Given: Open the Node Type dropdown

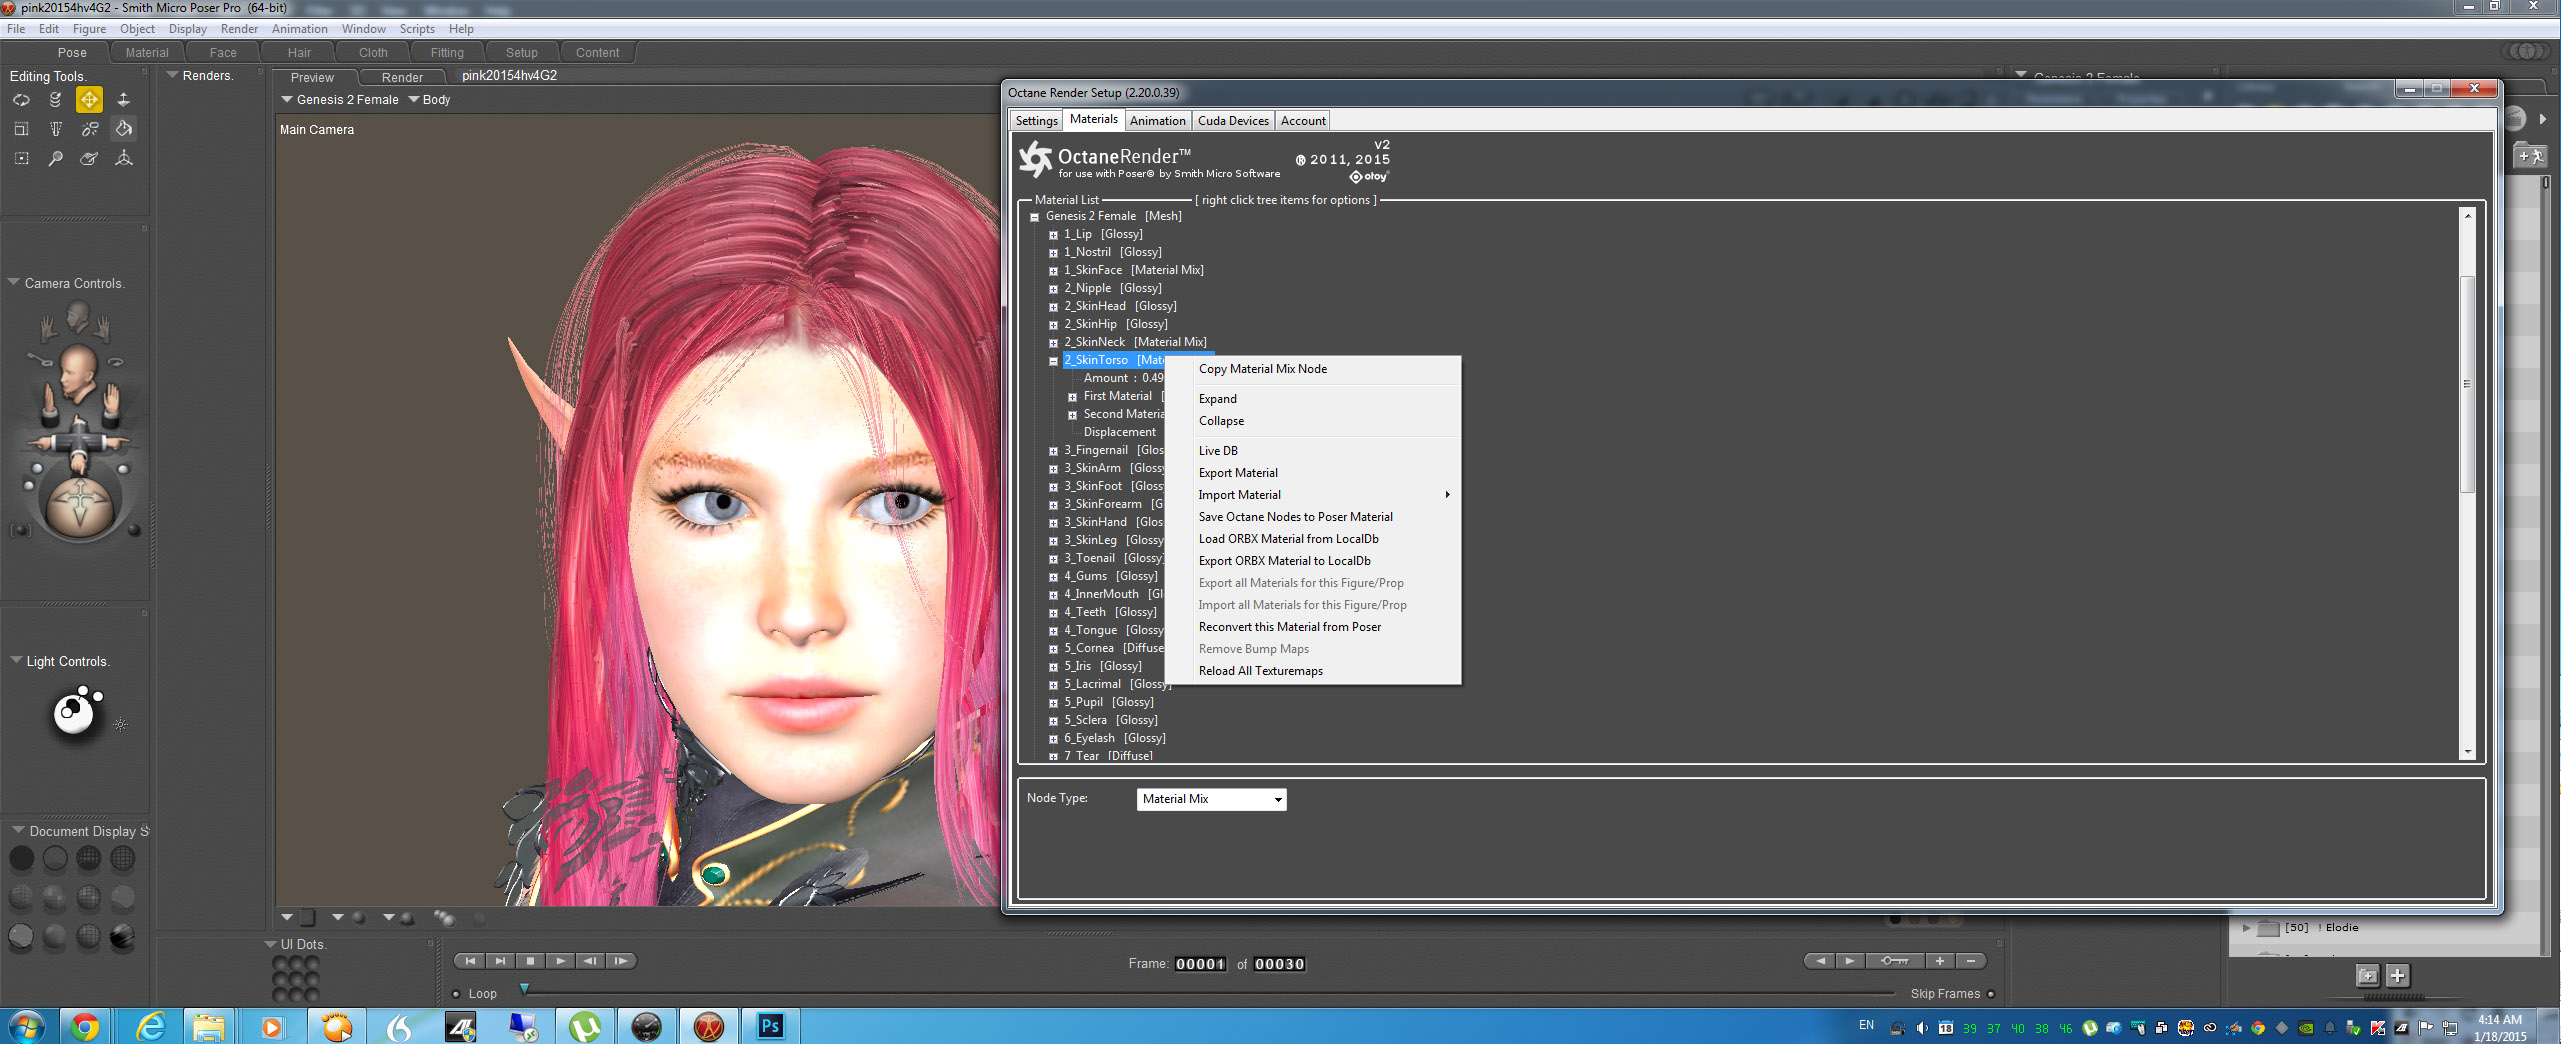Looking at the screenshot, I should (1211, 799).
